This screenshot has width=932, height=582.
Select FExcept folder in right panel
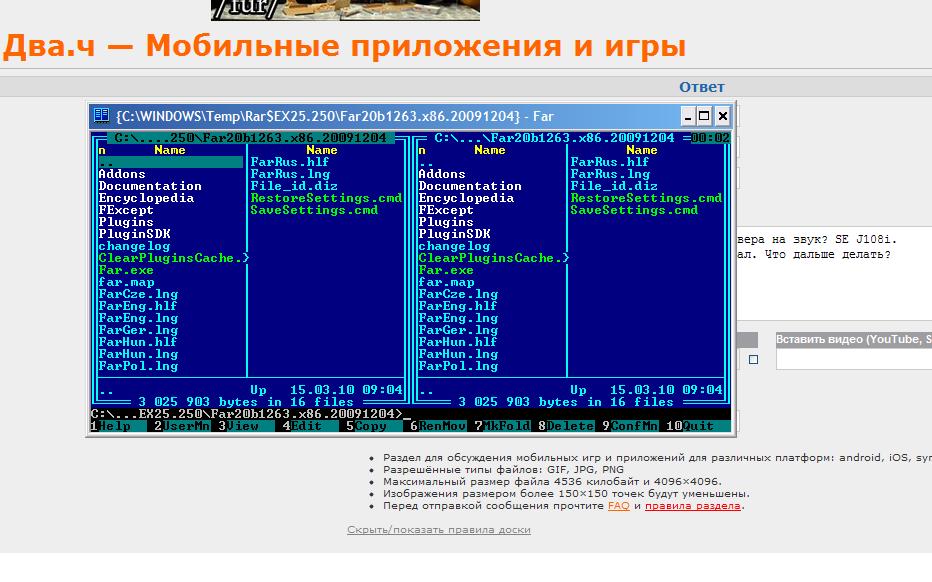pos(446,210)
